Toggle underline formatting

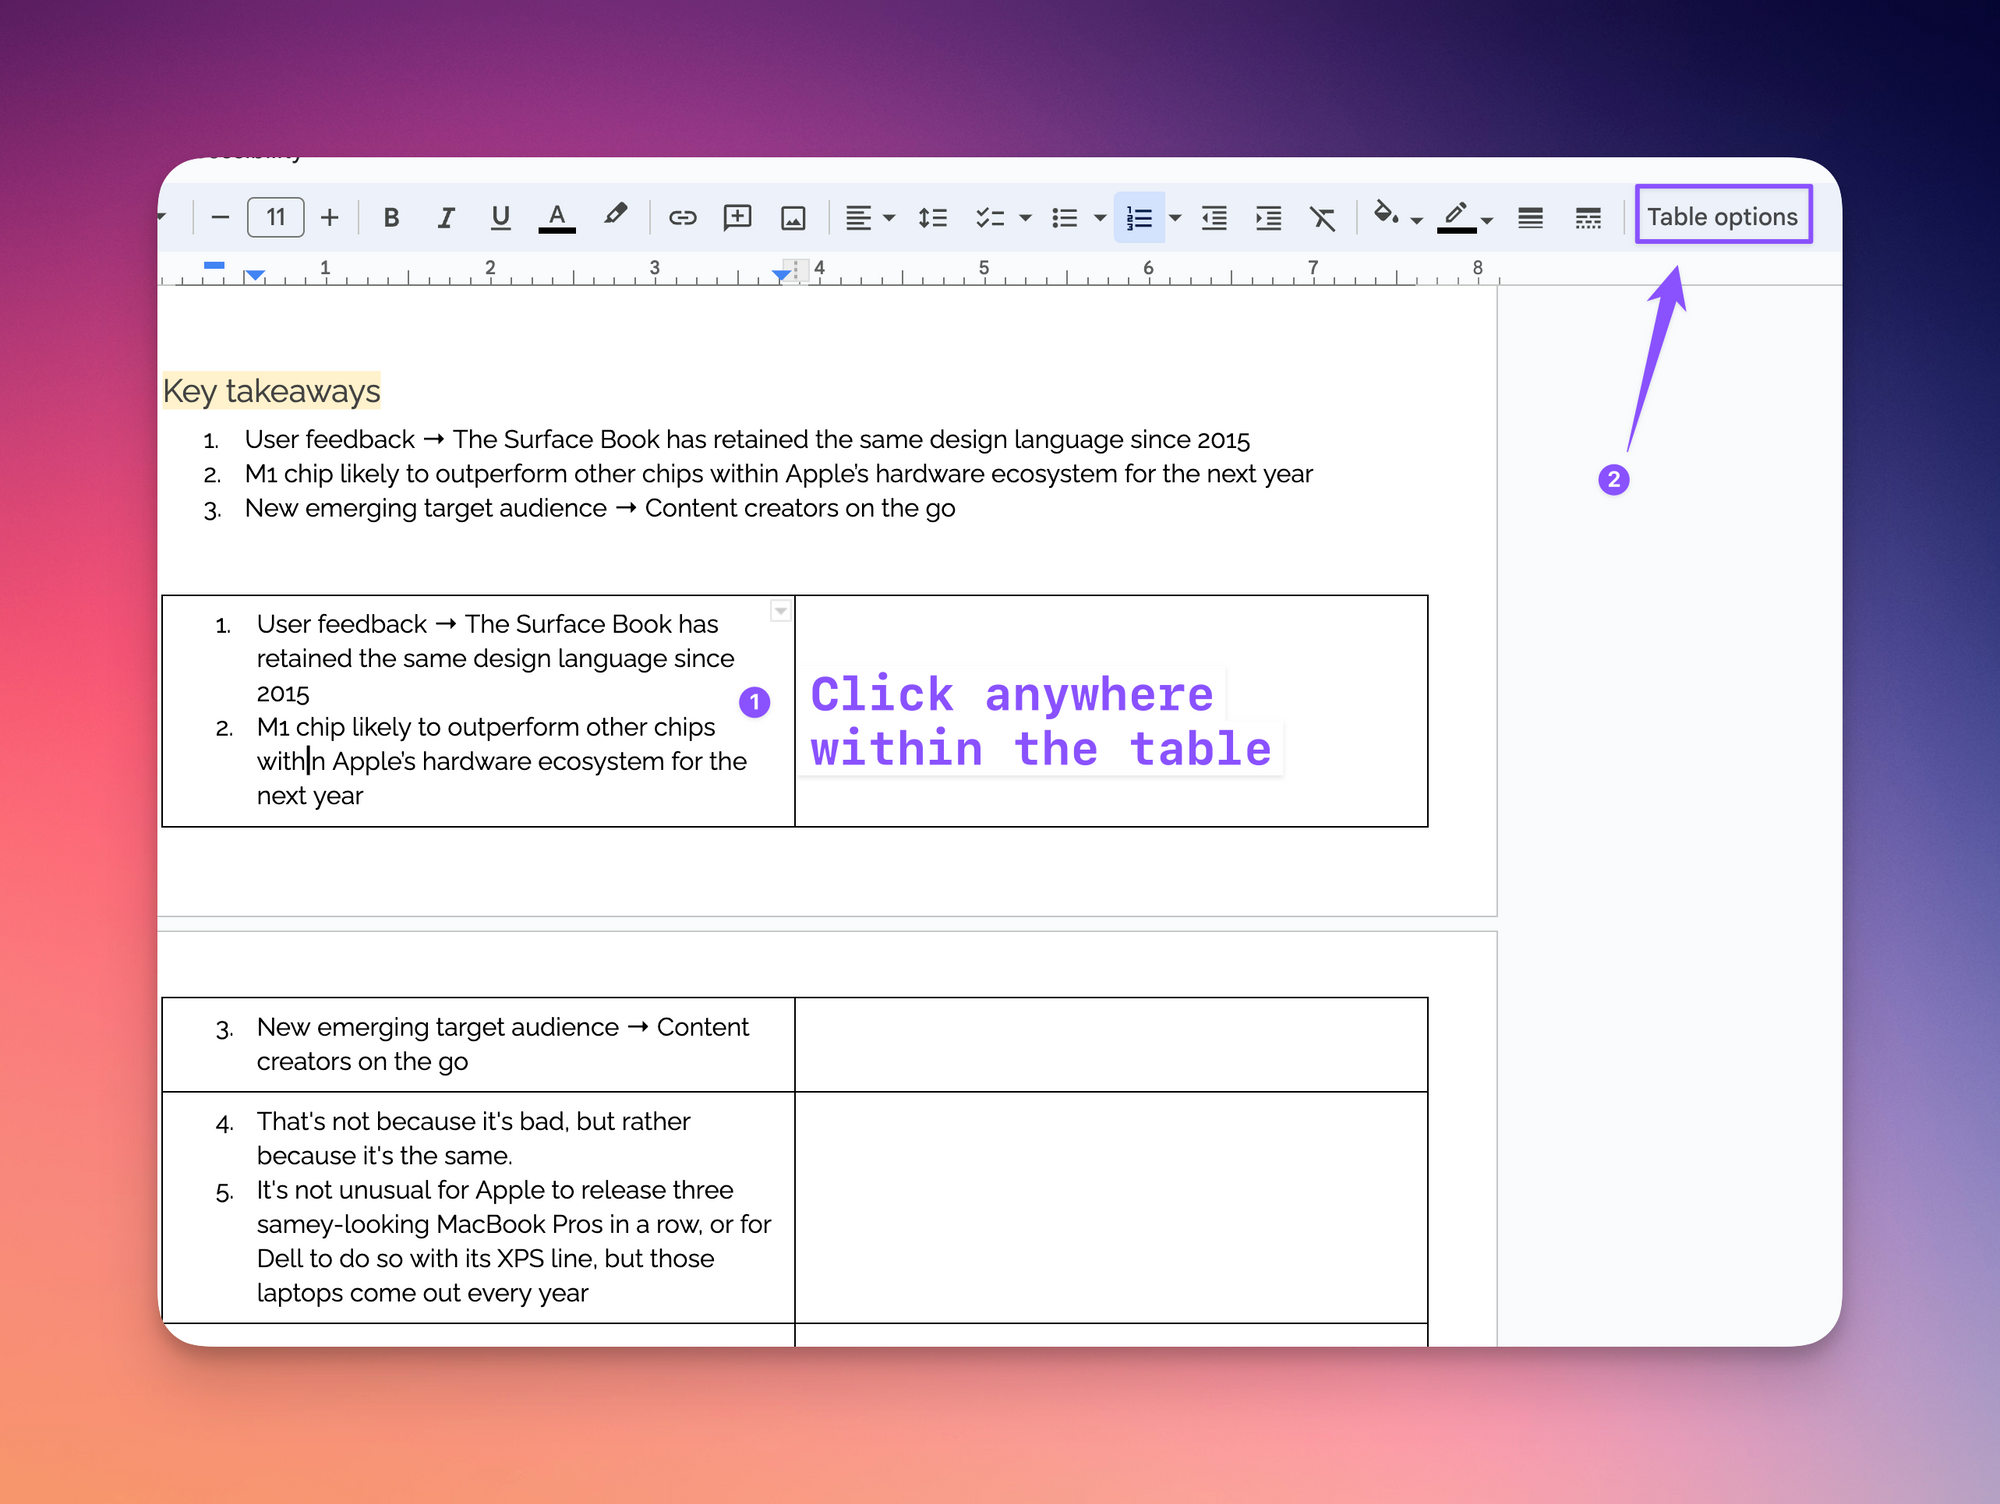(x=500, y=217)
